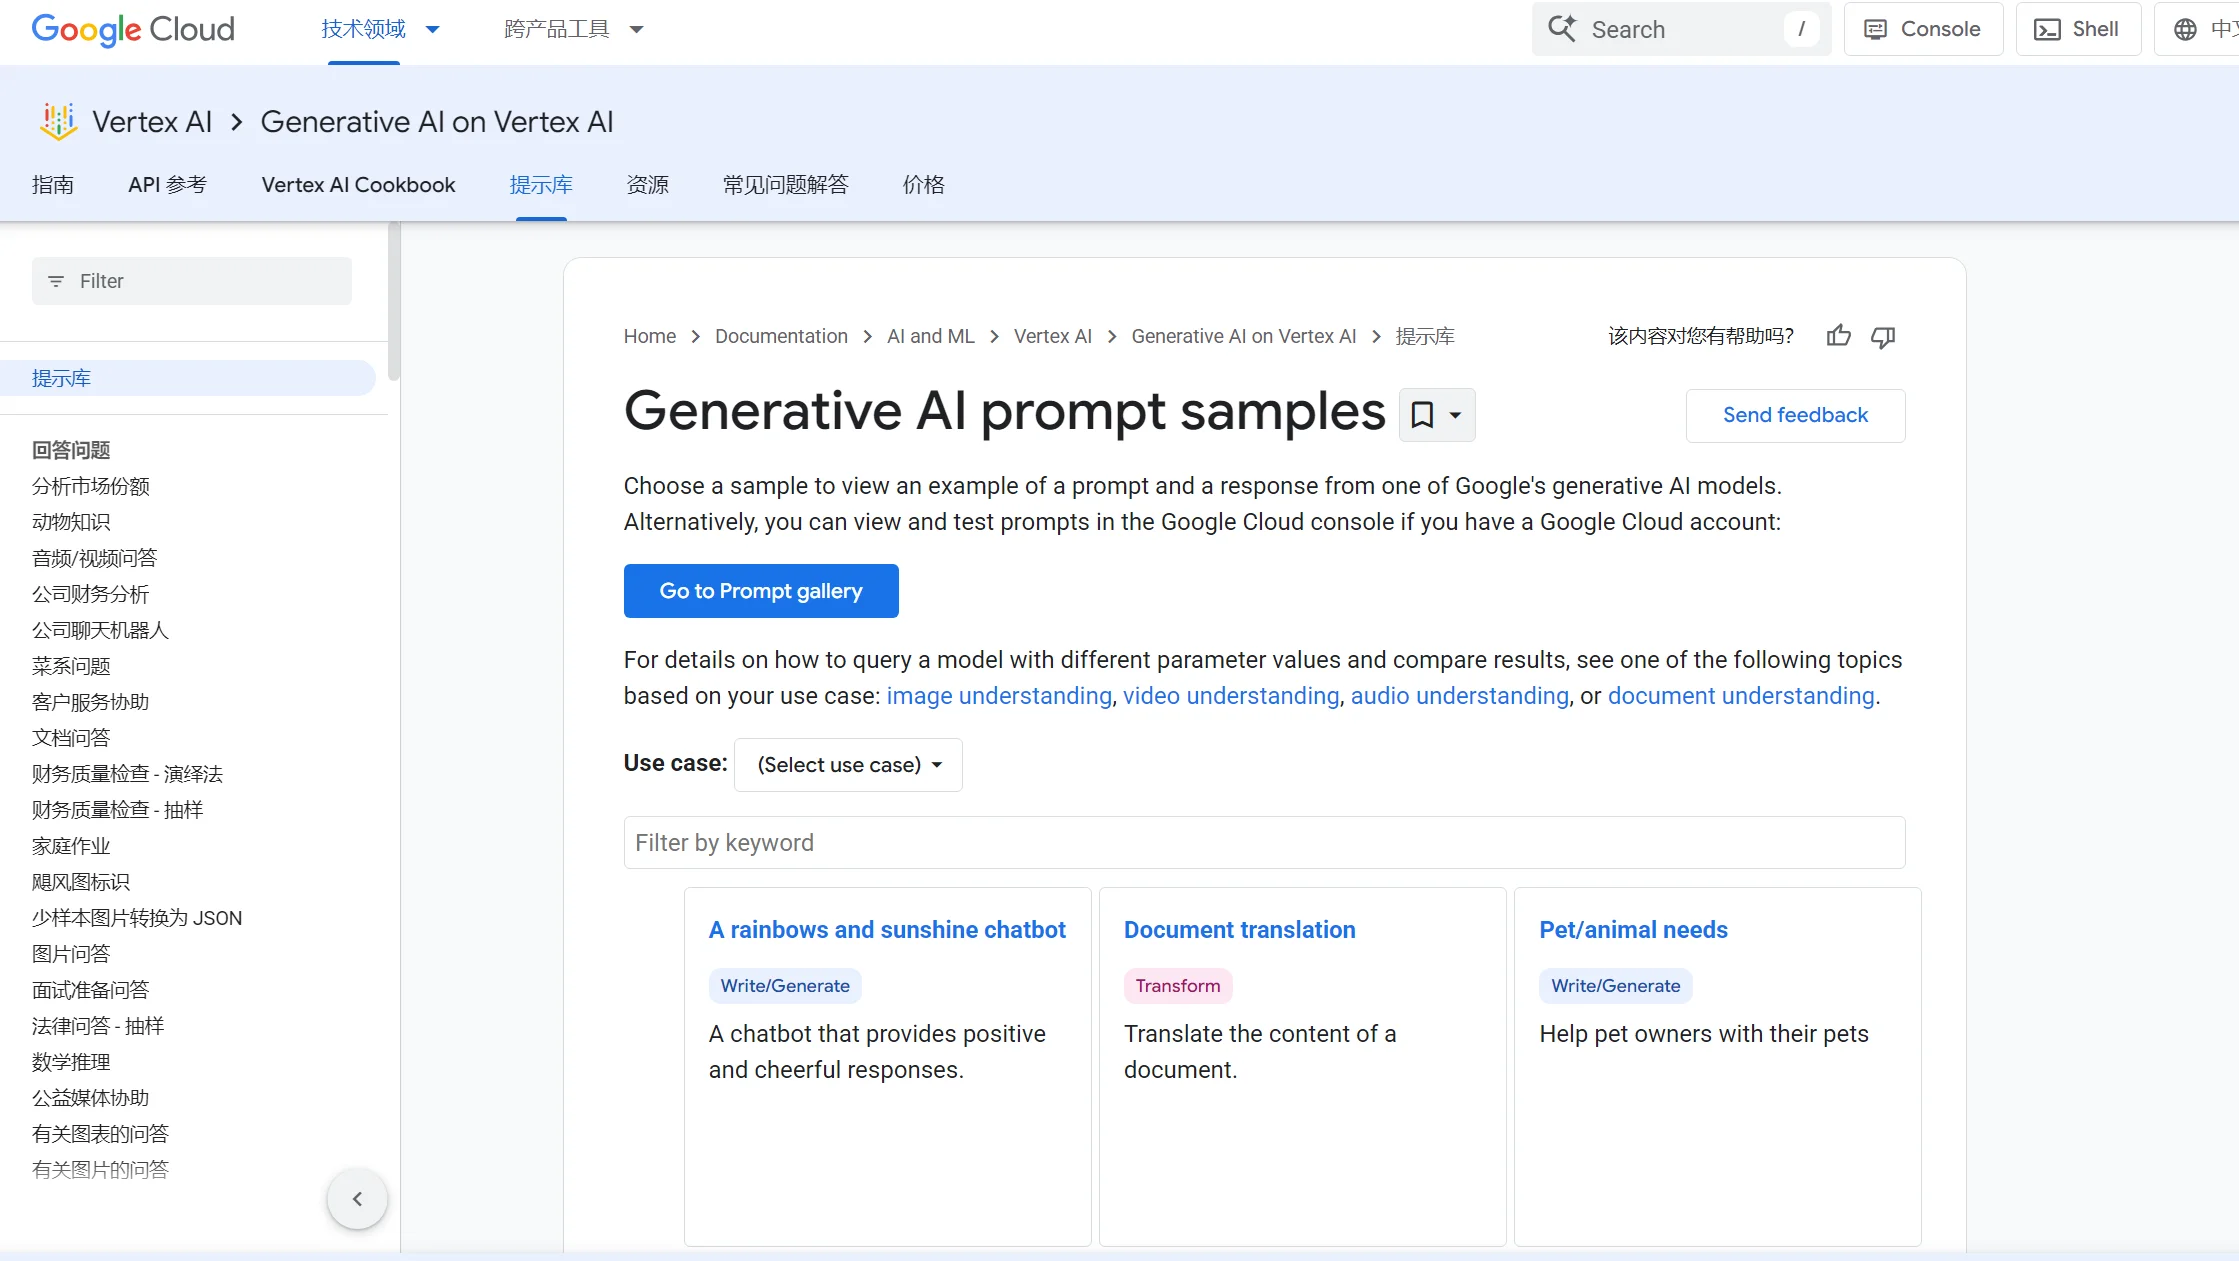Viewport: 2239px width, 1261px height.
Task: Click the thumbs up helpful icon
Action: click(1838, 336)
